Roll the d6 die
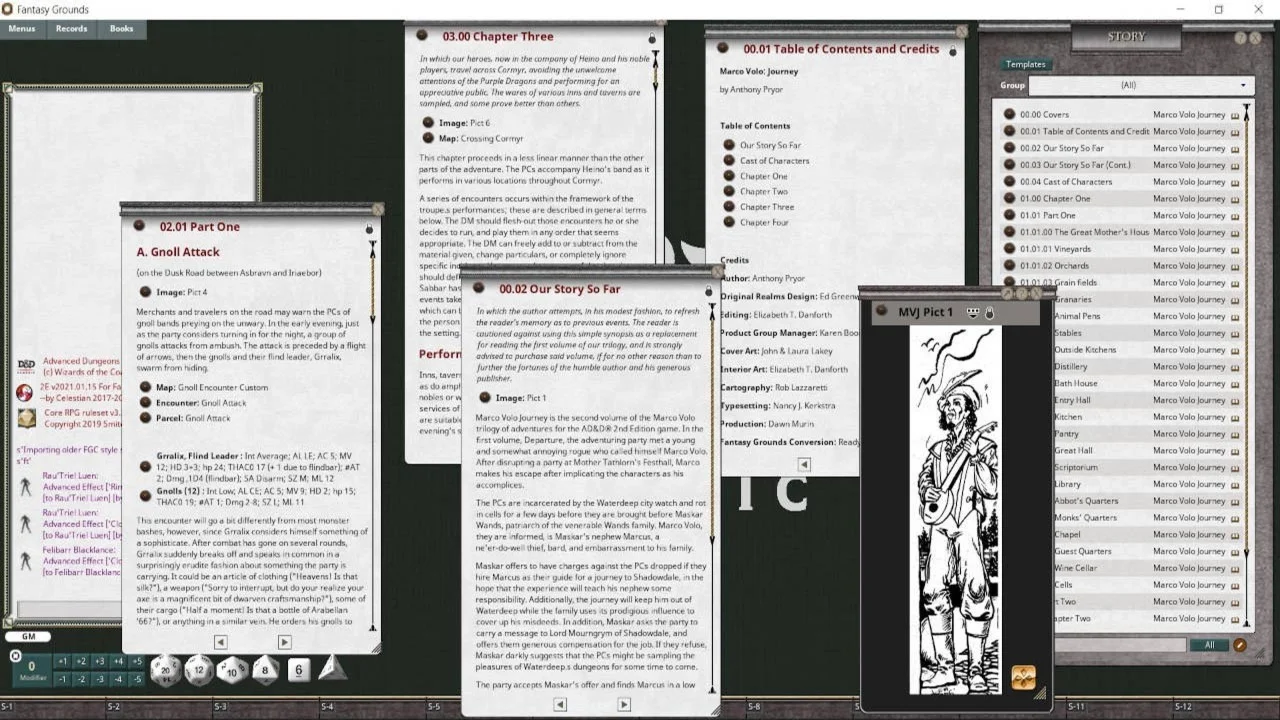1280x720 pixels. tap(299, 669)
